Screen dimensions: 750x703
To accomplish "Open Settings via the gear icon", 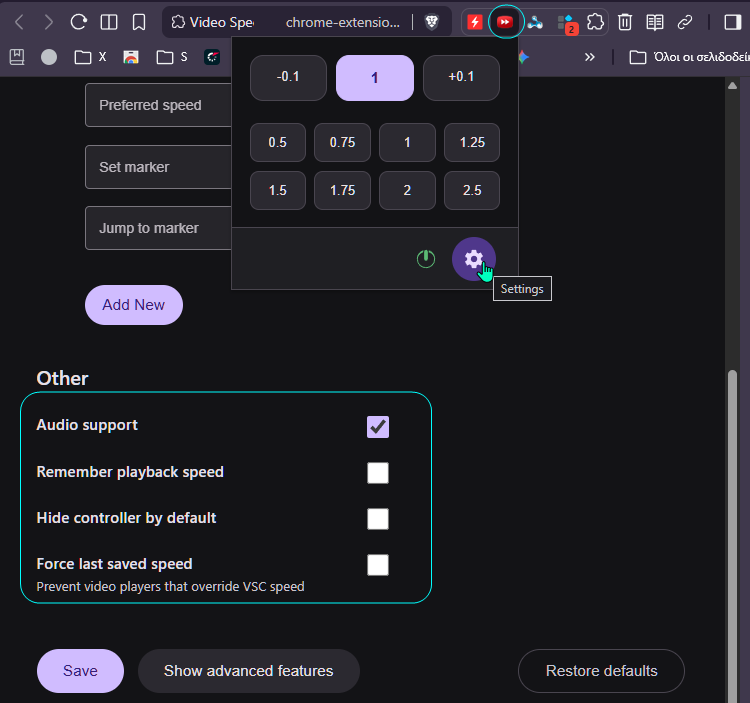I will (x=474, y=259).
